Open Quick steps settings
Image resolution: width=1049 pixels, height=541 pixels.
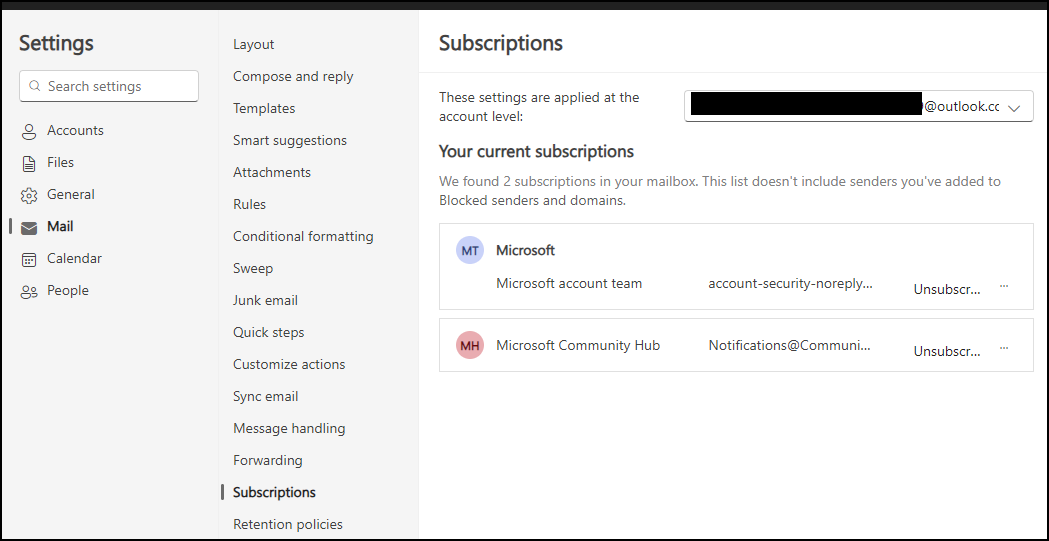(x=268, y=332)
